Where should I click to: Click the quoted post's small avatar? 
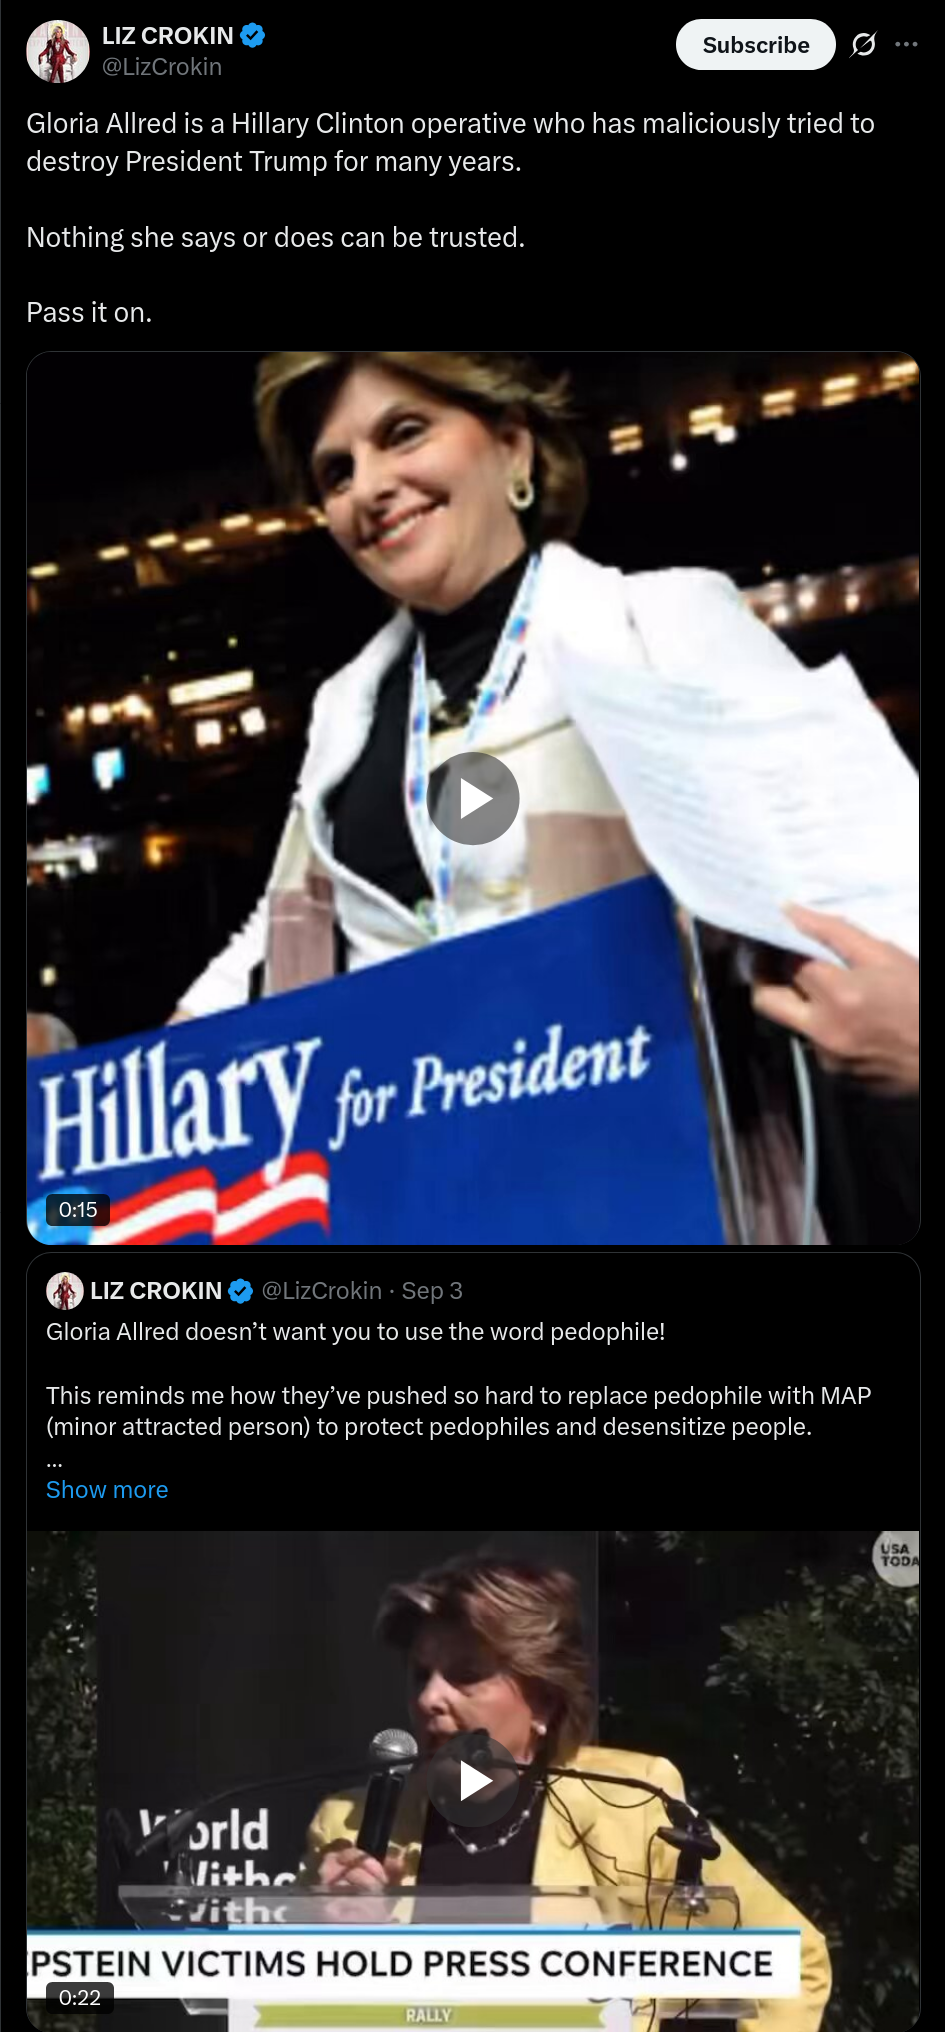point(65,1291)
